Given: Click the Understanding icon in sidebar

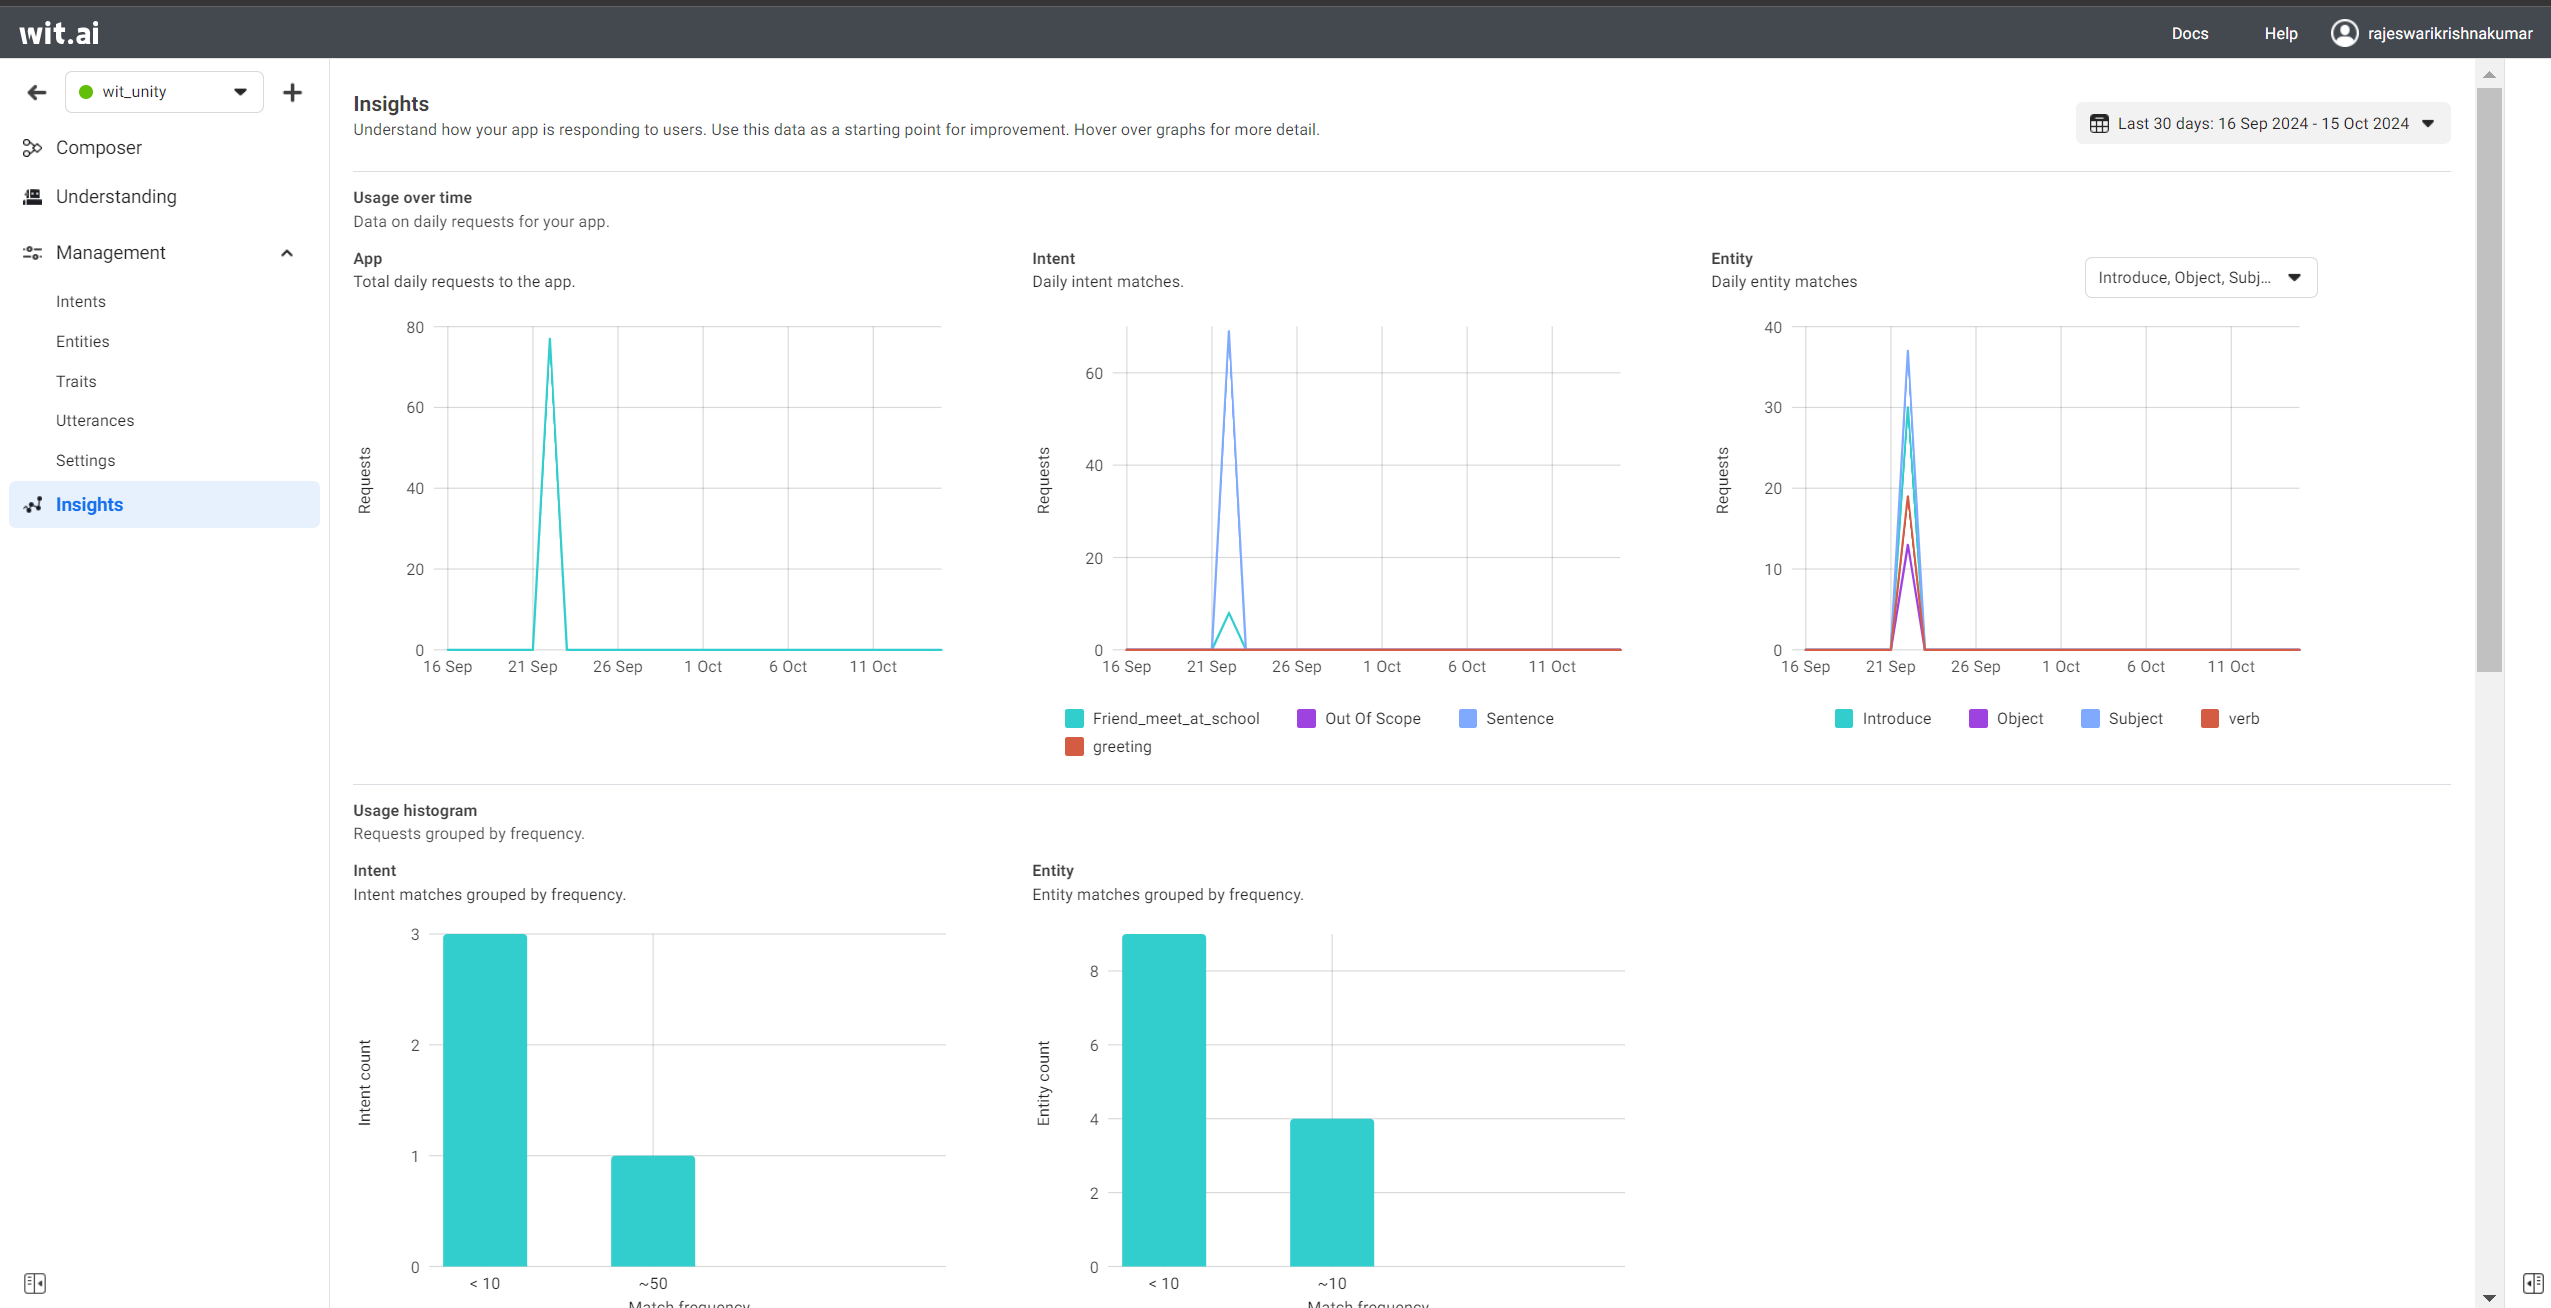Looking at the screenshot, I should [x=32, y=197].
